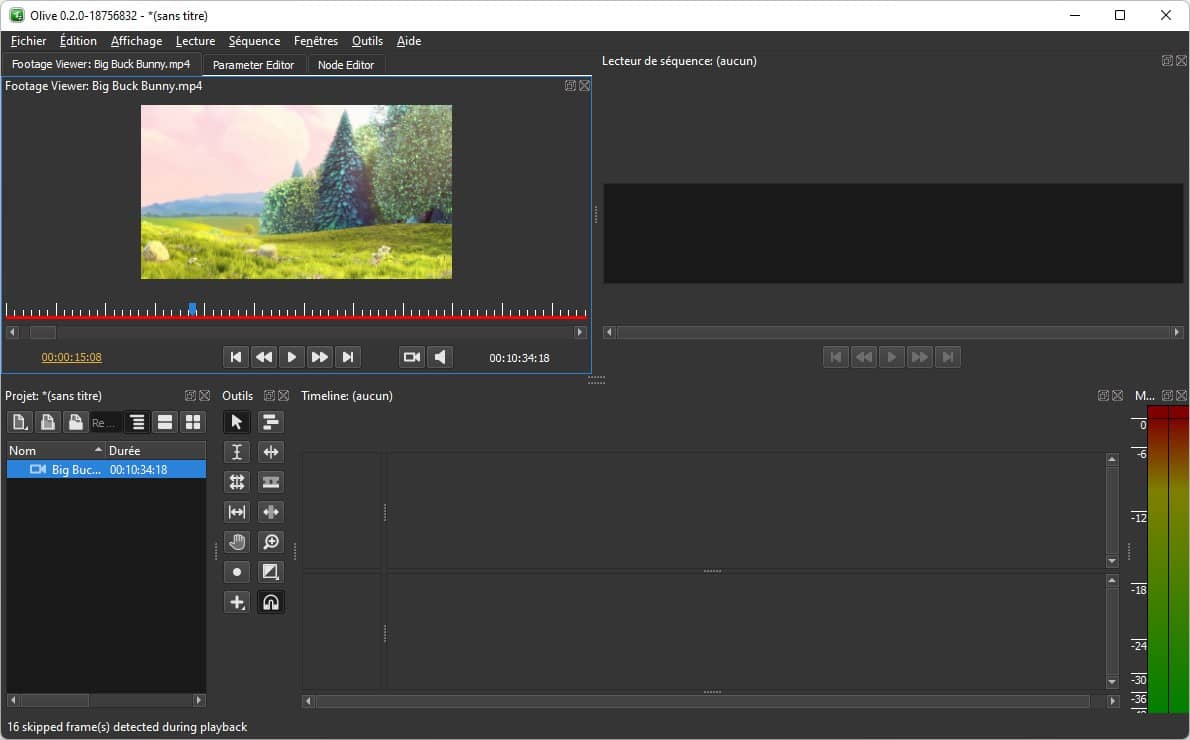
Task: Click the Durée column header
Action: click(x=156, y=451)
